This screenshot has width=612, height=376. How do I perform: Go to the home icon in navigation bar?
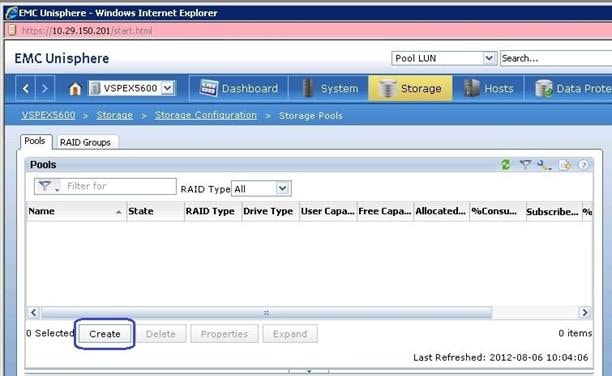pyautogui.click(x=75, y=89)
